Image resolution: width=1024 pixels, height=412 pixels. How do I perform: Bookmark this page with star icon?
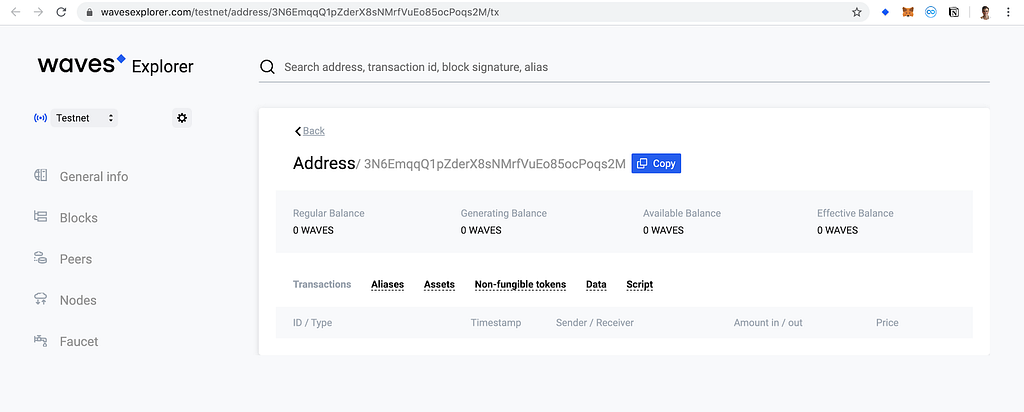click(x=857, y=12)
